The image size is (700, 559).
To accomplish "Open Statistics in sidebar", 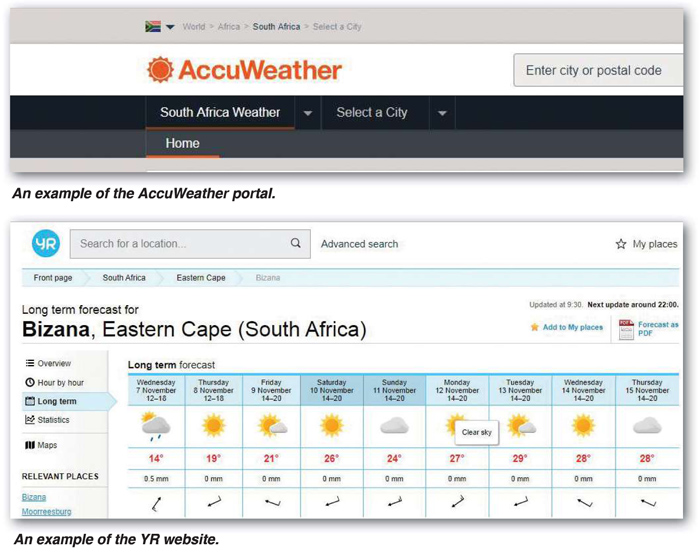I will (53, 420).
